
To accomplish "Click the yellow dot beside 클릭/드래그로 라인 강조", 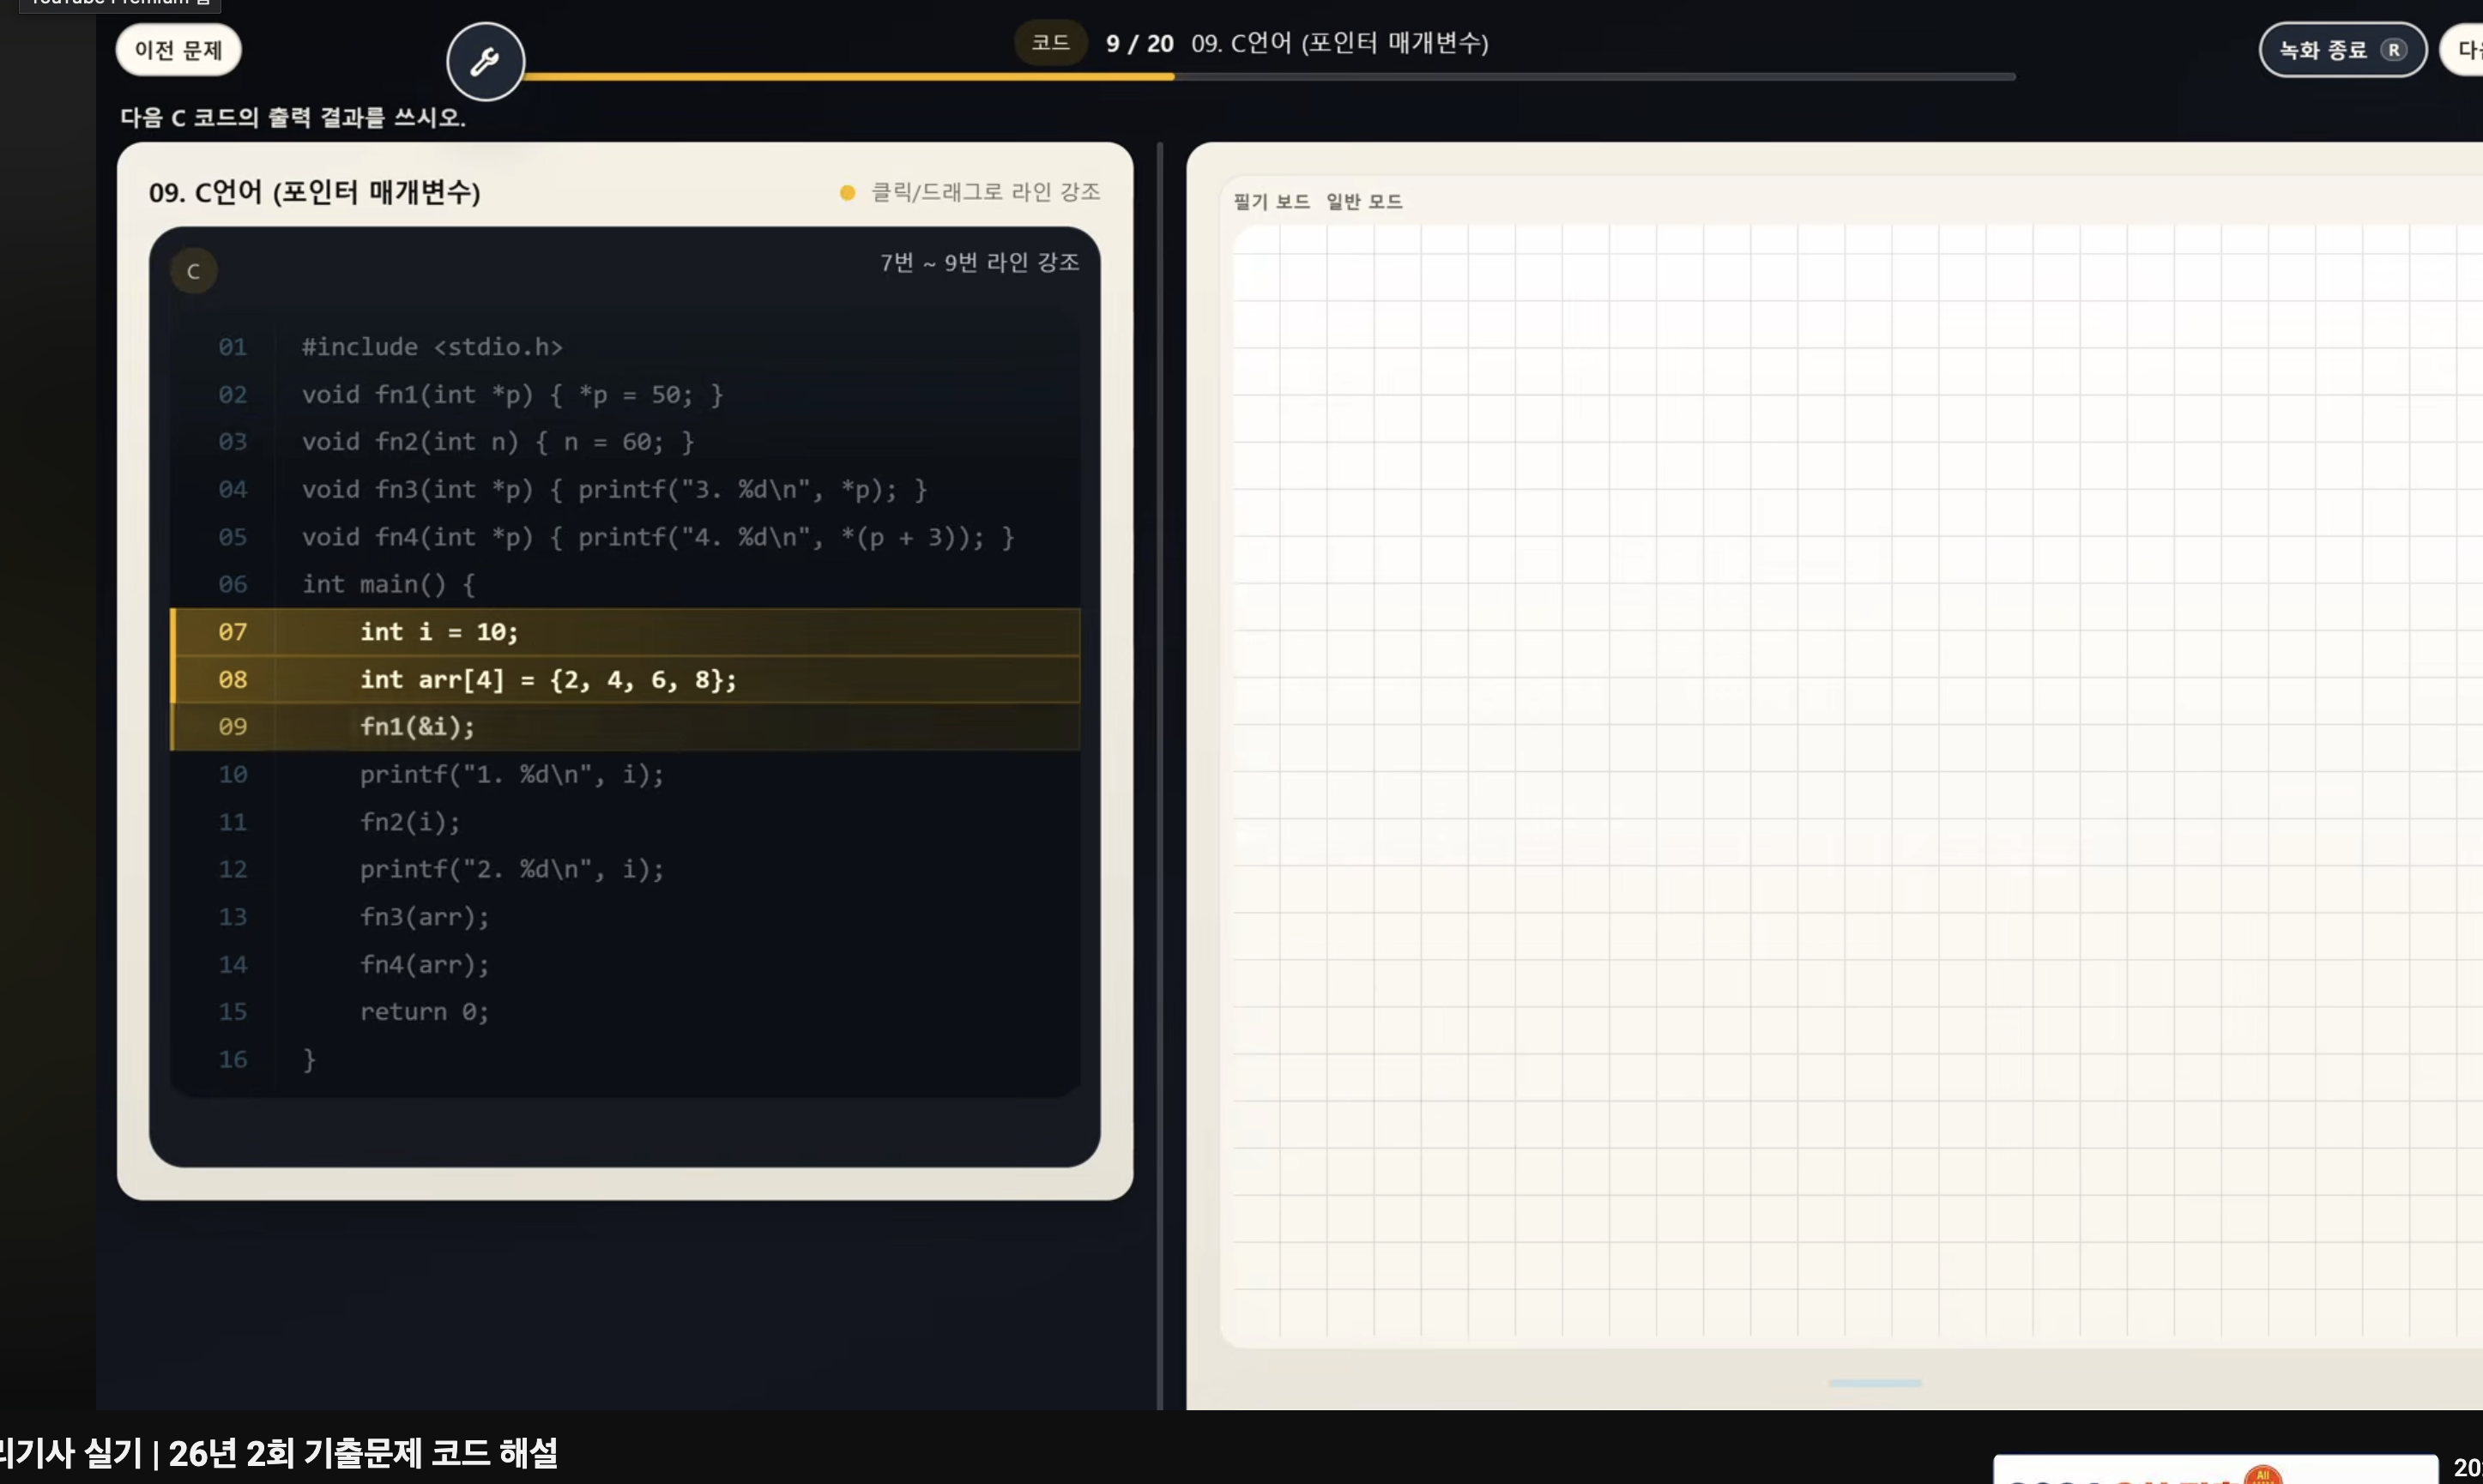I will pyautogui.click(x=847, y=192).
